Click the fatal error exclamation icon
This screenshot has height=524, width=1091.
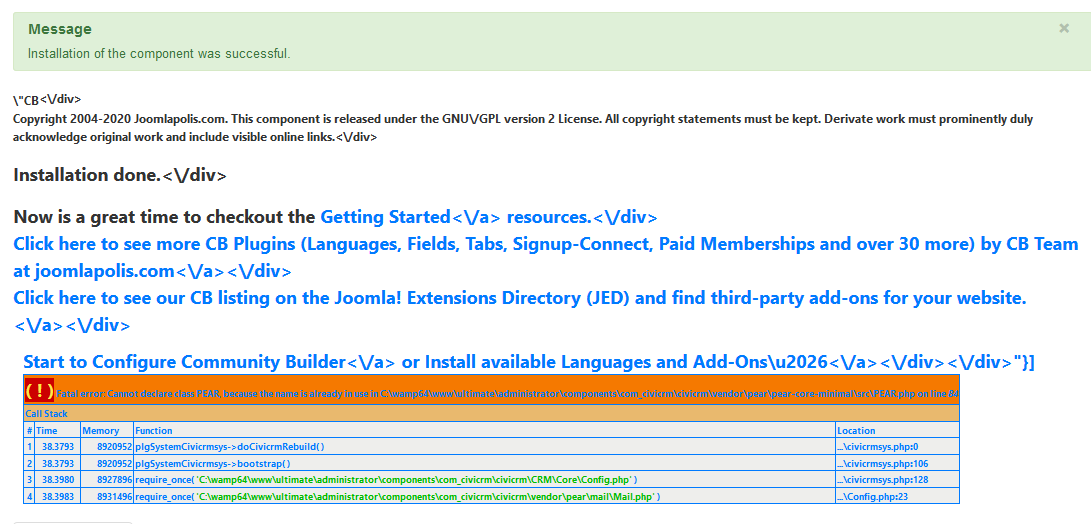click(x=39, y=391)
